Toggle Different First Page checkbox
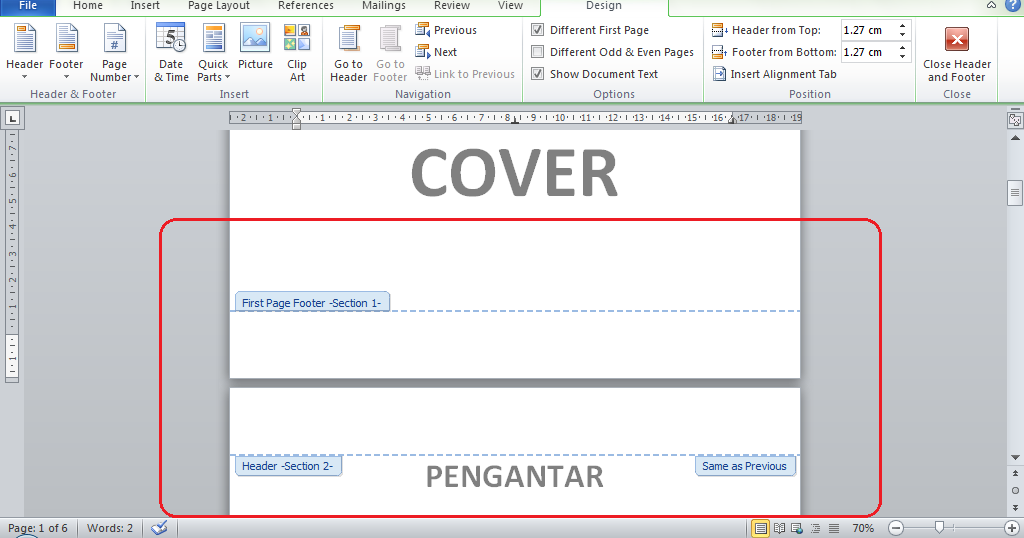The height and width of the screenshot is (538, 1024). [537, 30]
